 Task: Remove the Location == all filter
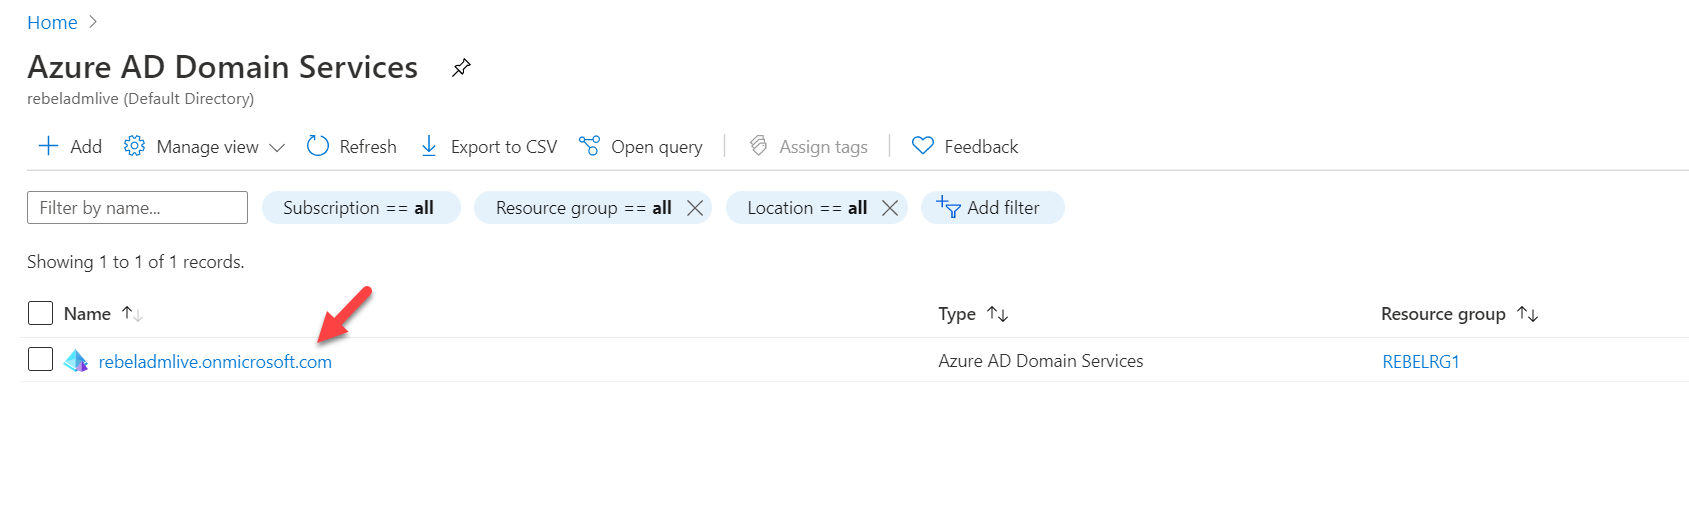(x=889, y=208)
